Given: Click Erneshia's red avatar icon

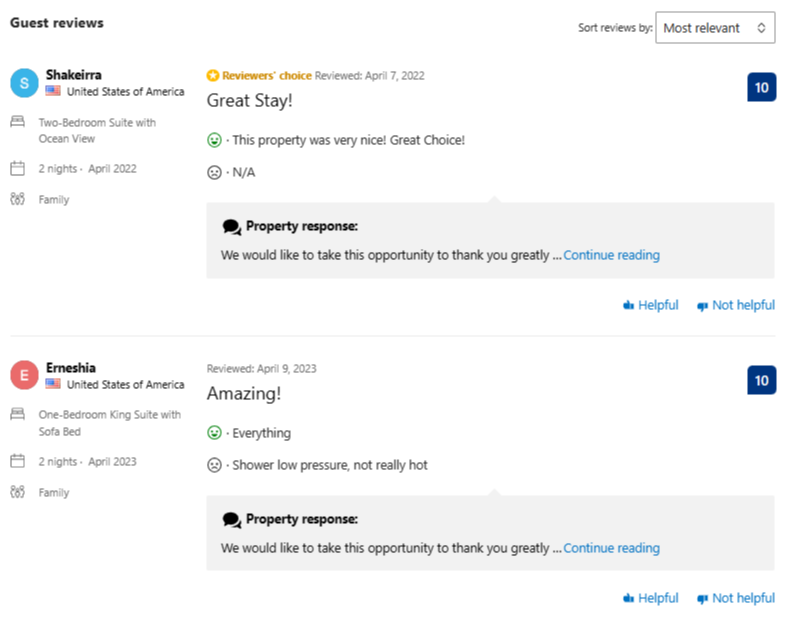Looking at the screenshot, I should pos(24,375).
